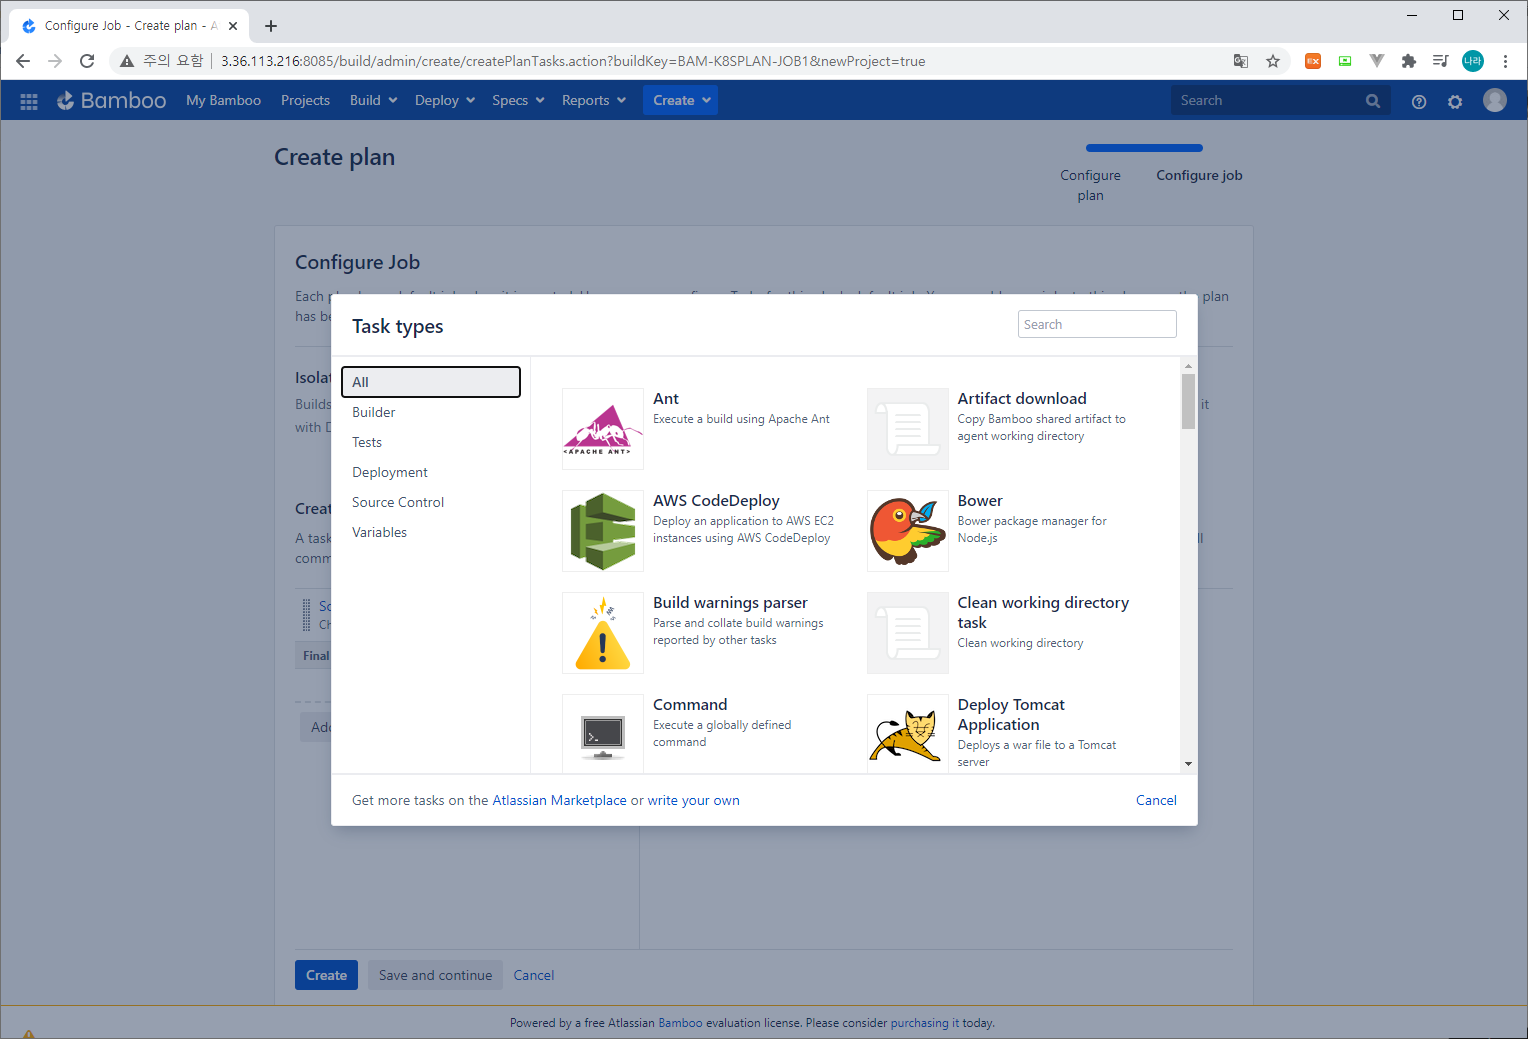Screen dimensions: 1528x1039
Task: Click the Configure job step label
Action: point(1199,175)
